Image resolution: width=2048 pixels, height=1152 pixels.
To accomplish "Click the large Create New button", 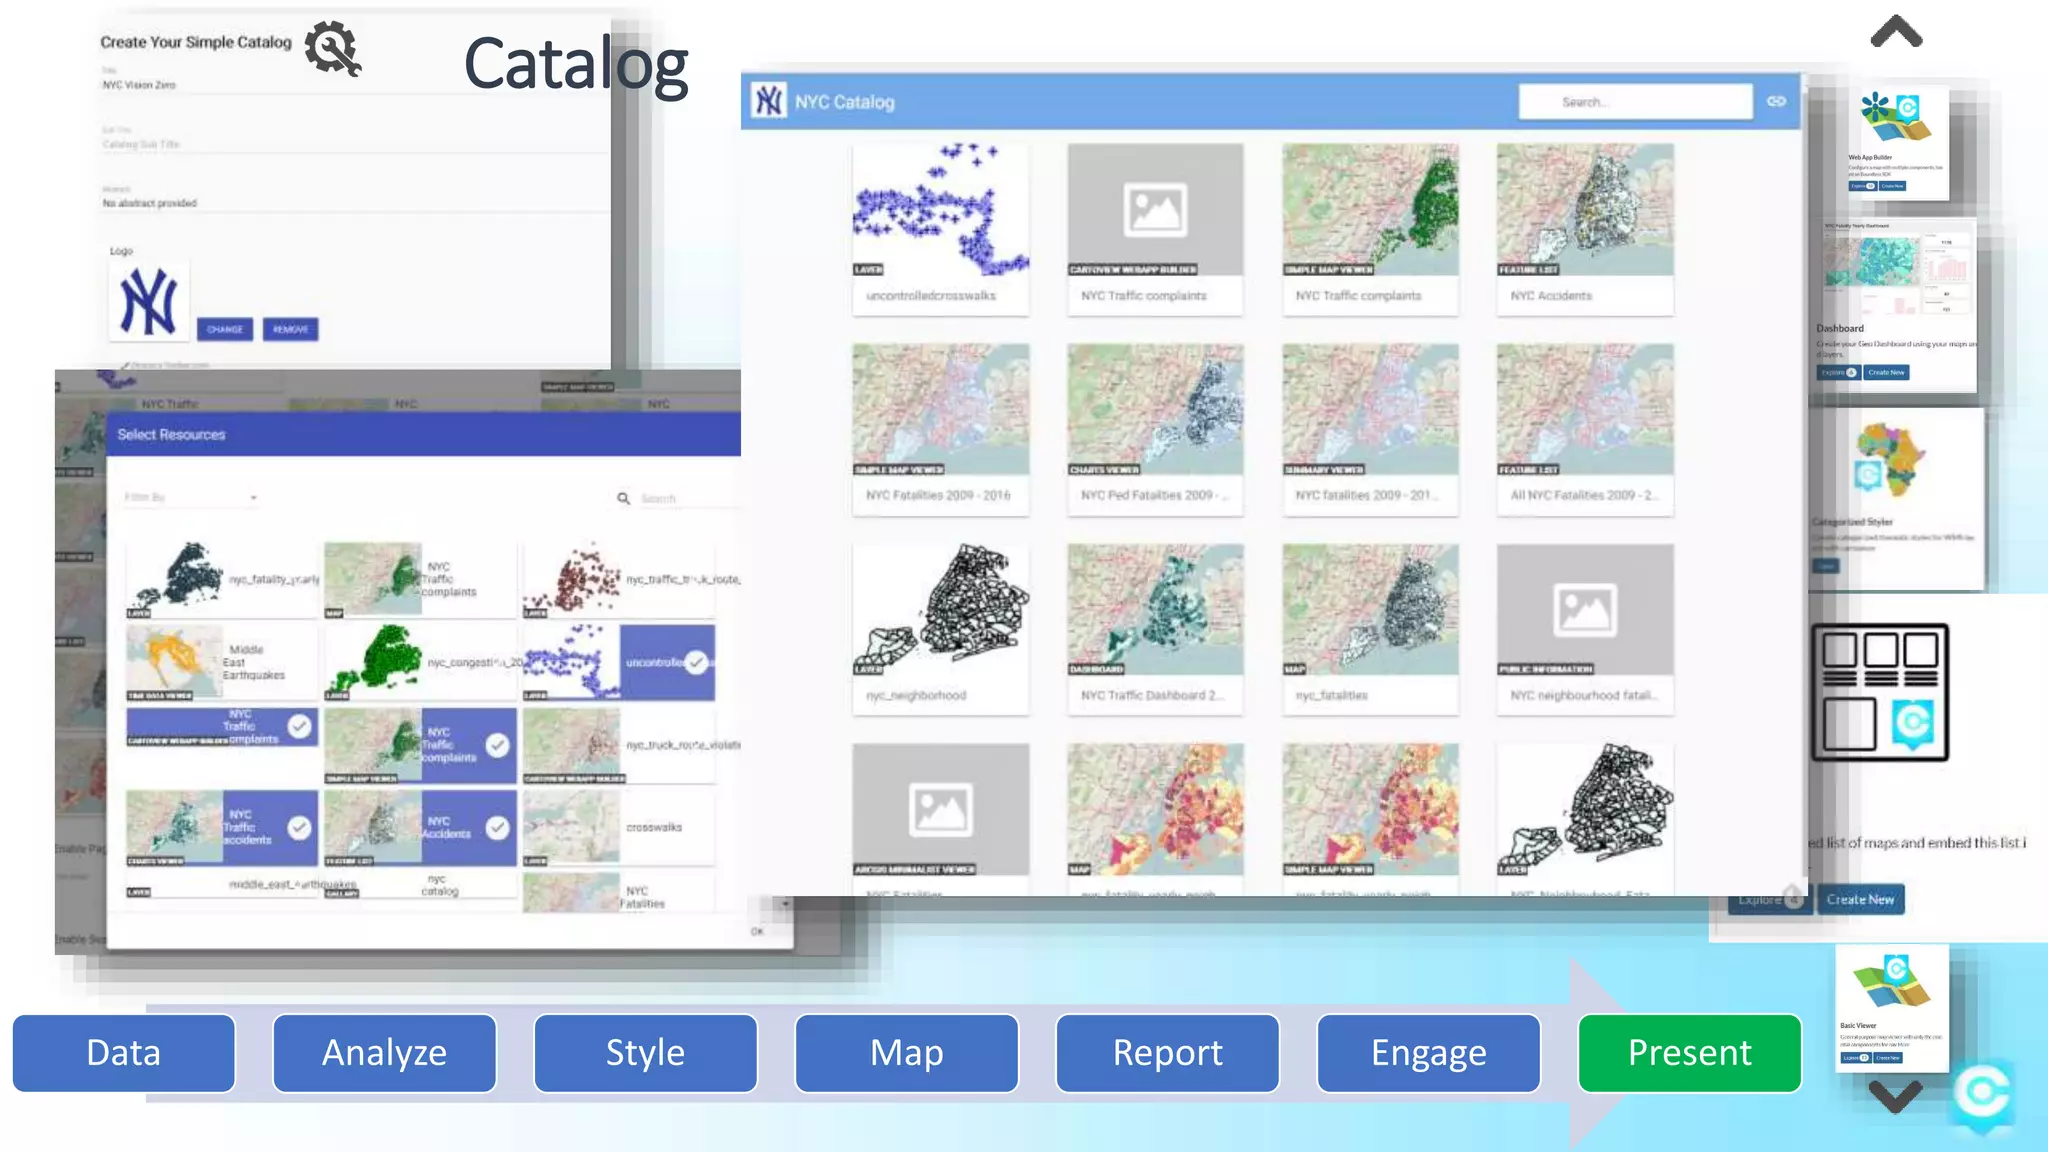I will point(1861,899).
